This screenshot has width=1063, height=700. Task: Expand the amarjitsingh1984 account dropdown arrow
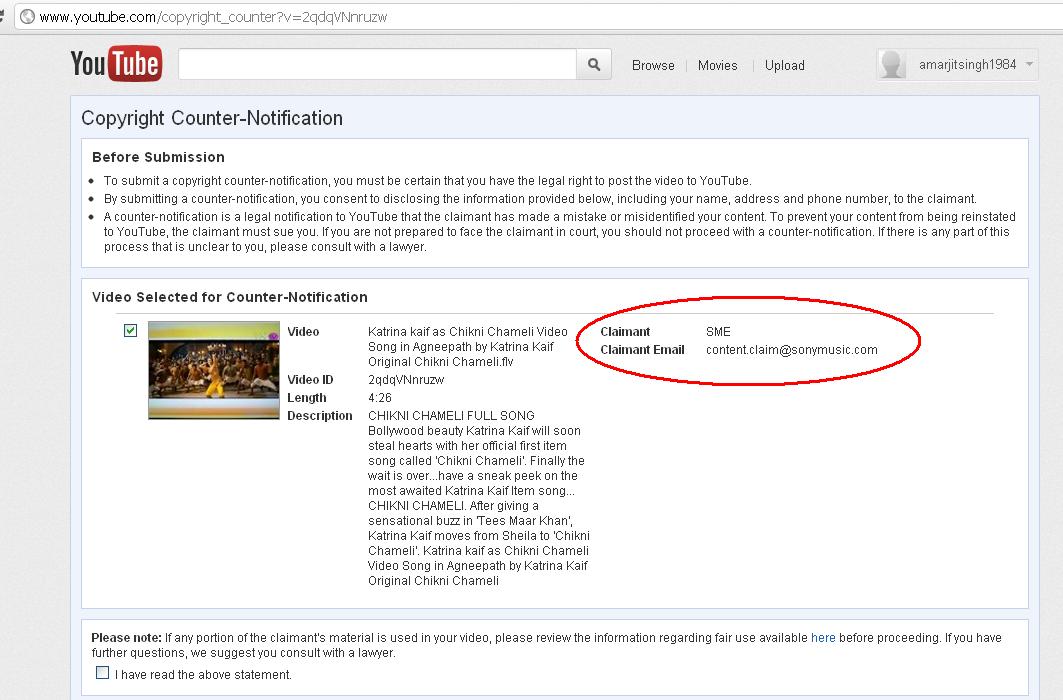(1029, 64)
